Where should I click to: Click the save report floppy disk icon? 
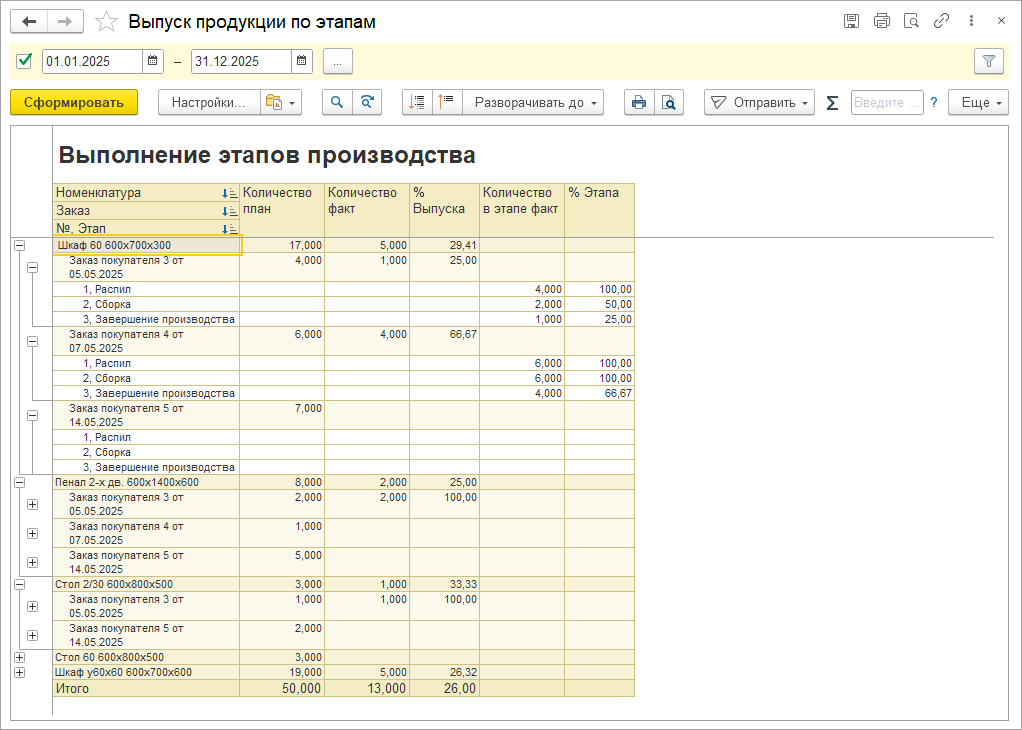click(x=851, y=21)
